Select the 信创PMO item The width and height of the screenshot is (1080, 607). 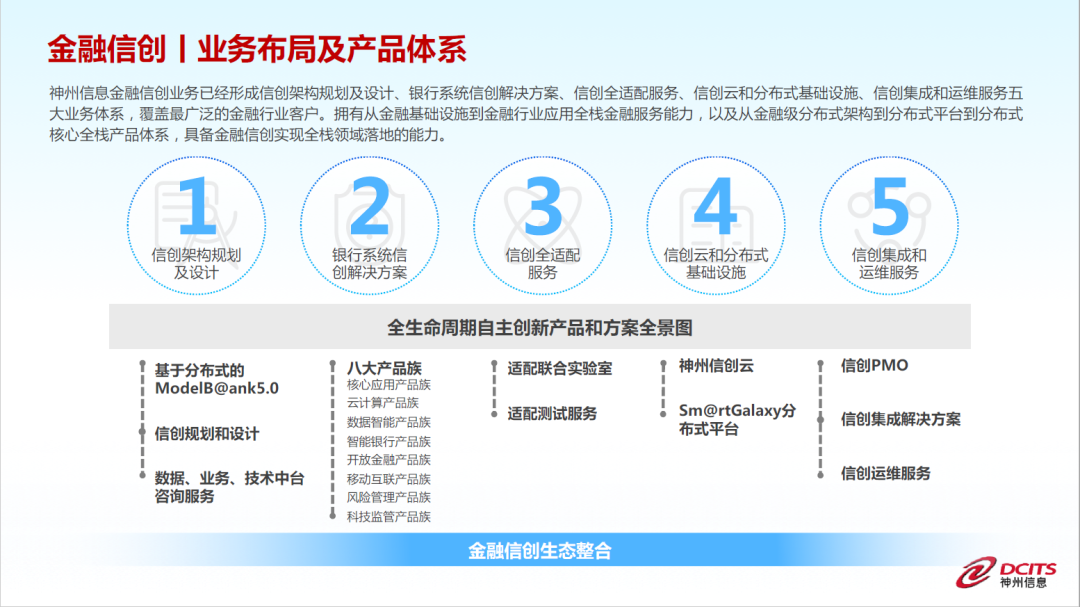[x=874, y=366]
